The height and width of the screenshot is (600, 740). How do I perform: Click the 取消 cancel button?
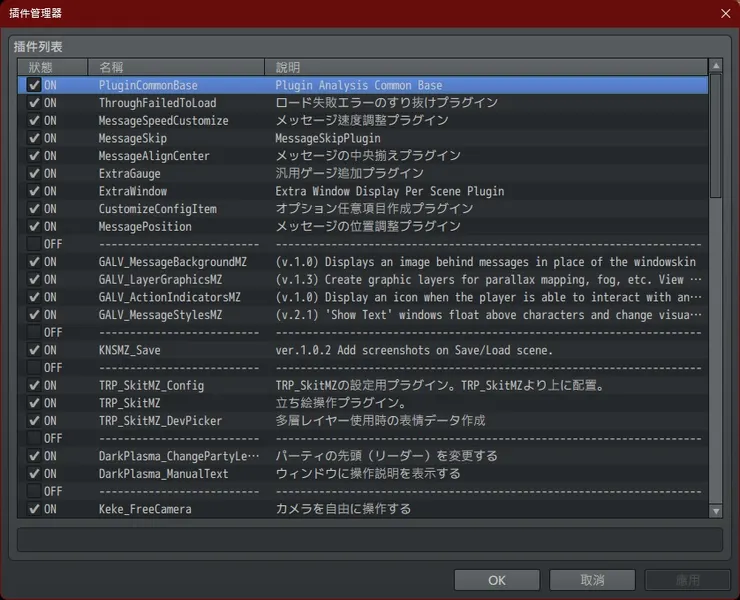coord(592,580)
